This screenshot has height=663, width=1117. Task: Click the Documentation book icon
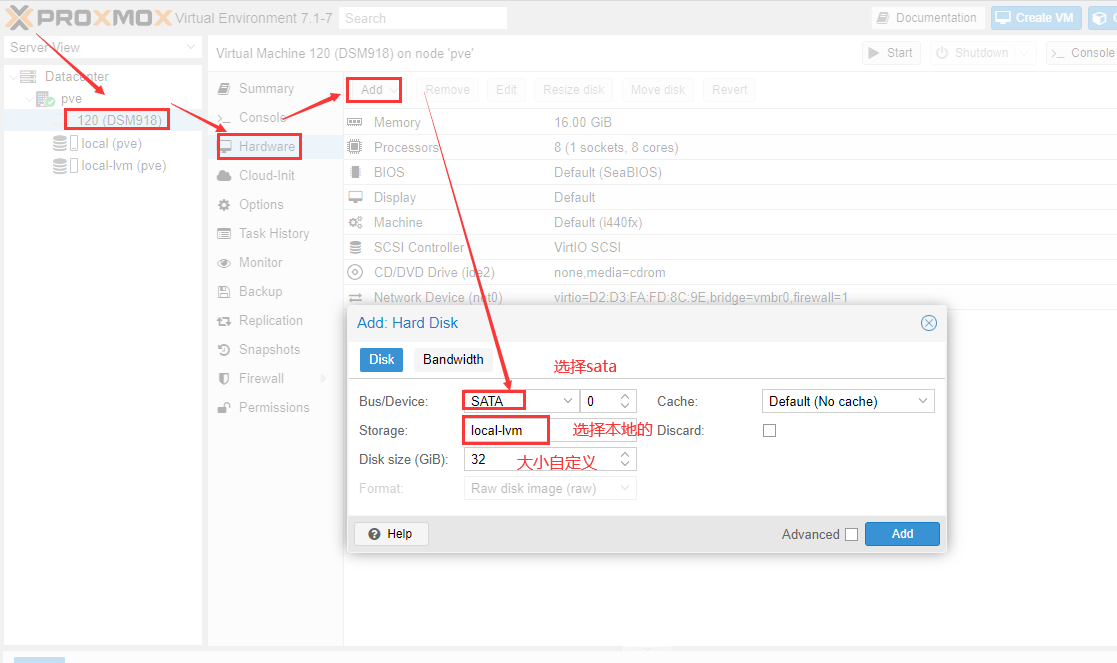coord(883,18)
